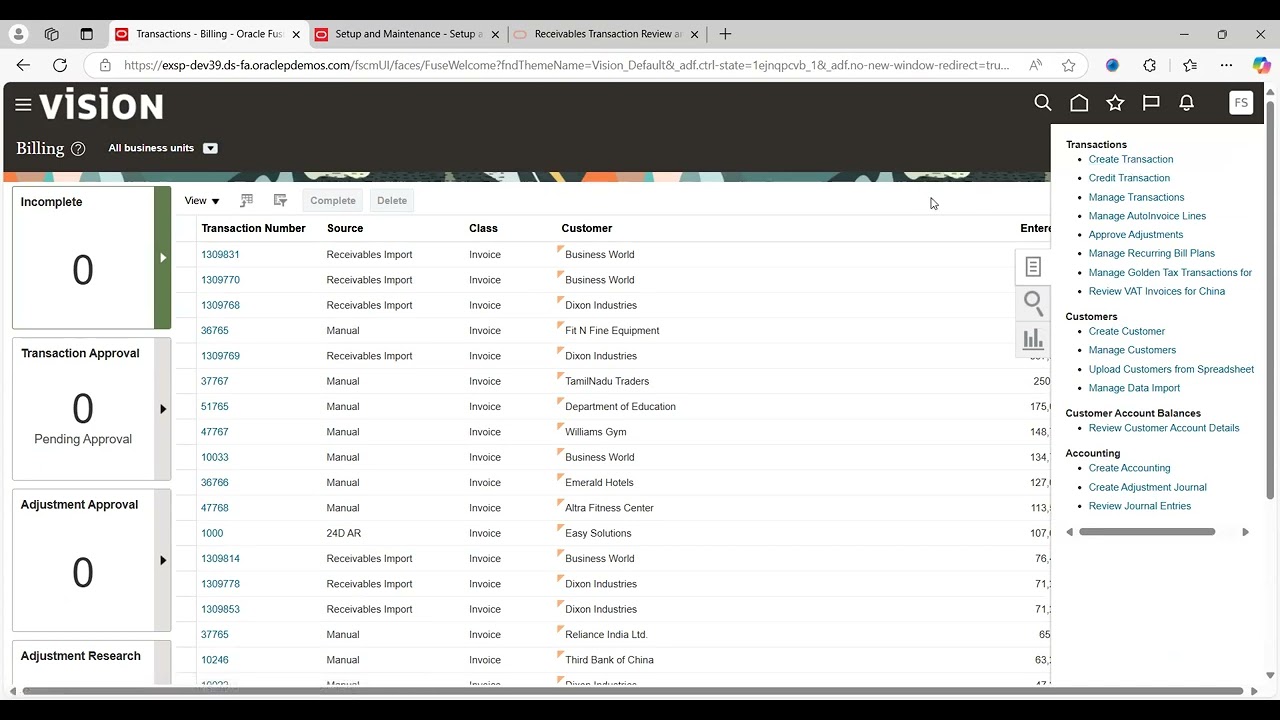Click the Complete button
Image resolution: width=1280 pixels, height=720 pixels.
point(333,200)
